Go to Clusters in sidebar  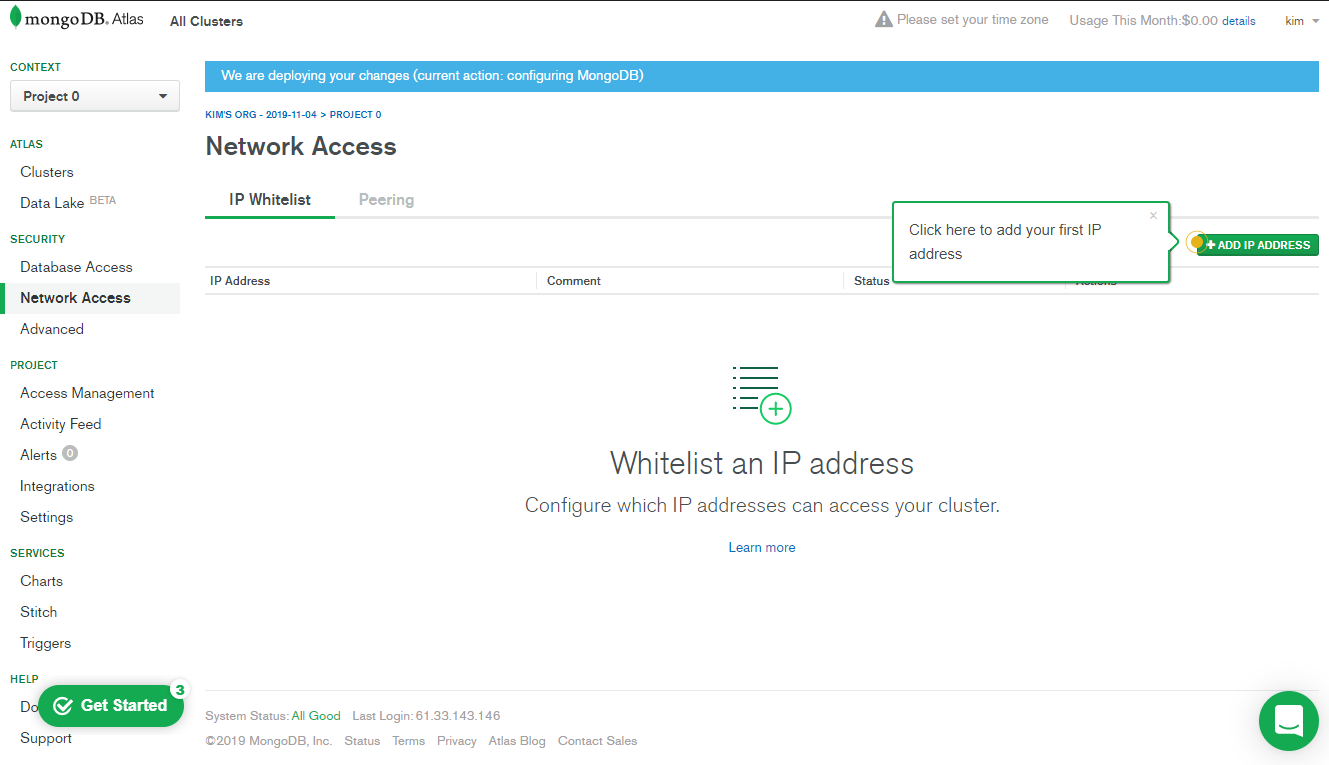47,172
